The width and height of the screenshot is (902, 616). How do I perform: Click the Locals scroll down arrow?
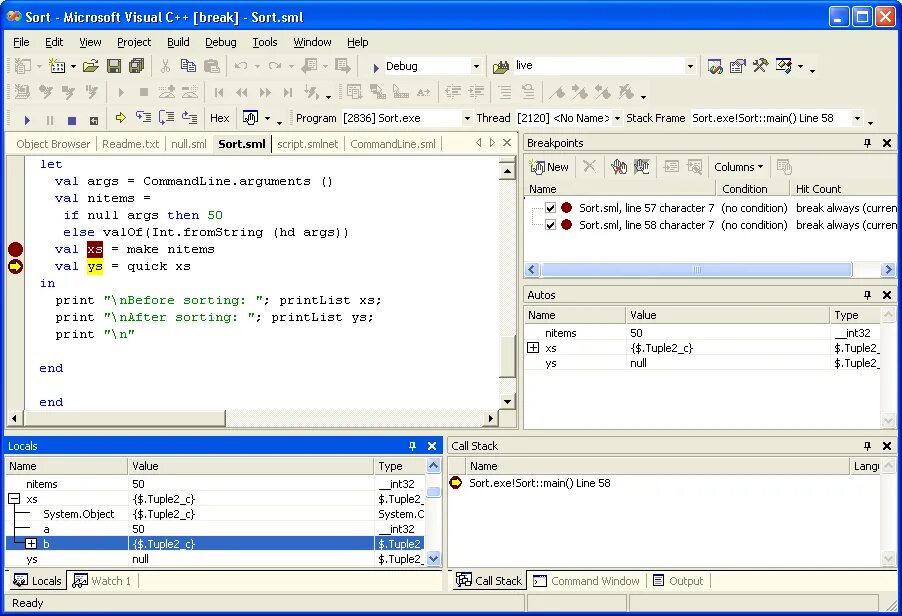point(433,558)
